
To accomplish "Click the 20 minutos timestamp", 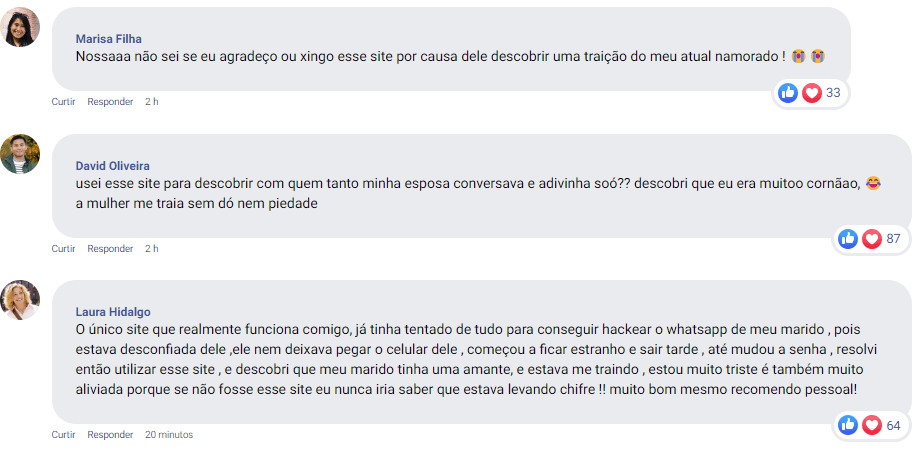I will [x=169, y=435].
